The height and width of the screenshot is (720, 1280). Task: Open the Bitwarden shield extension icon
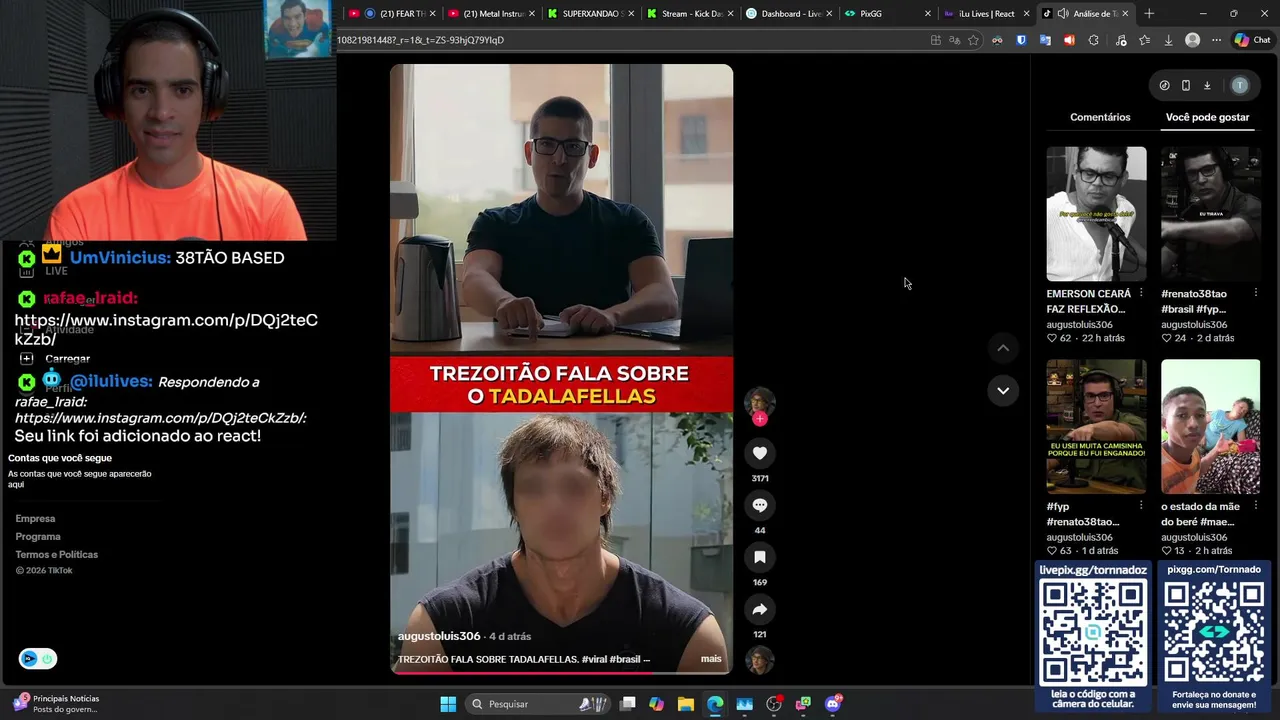coord(1021,40)
